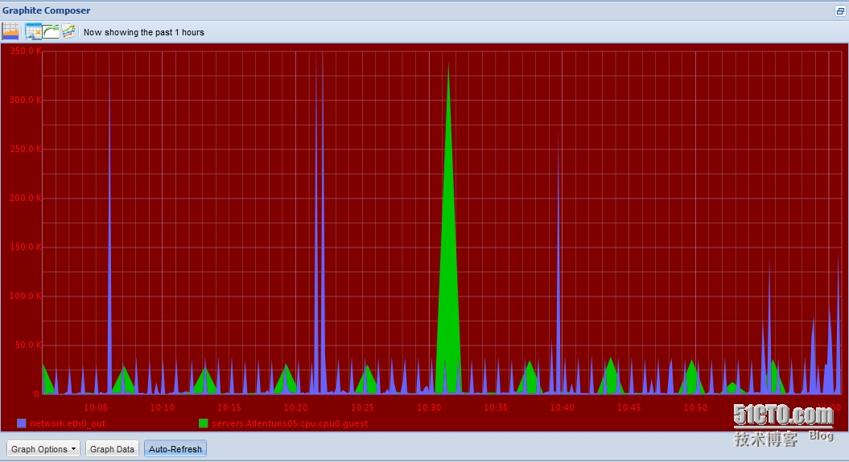849x462 pixels.
Task: Click the curved arrow recent data icon
Action: coord(51,32)
